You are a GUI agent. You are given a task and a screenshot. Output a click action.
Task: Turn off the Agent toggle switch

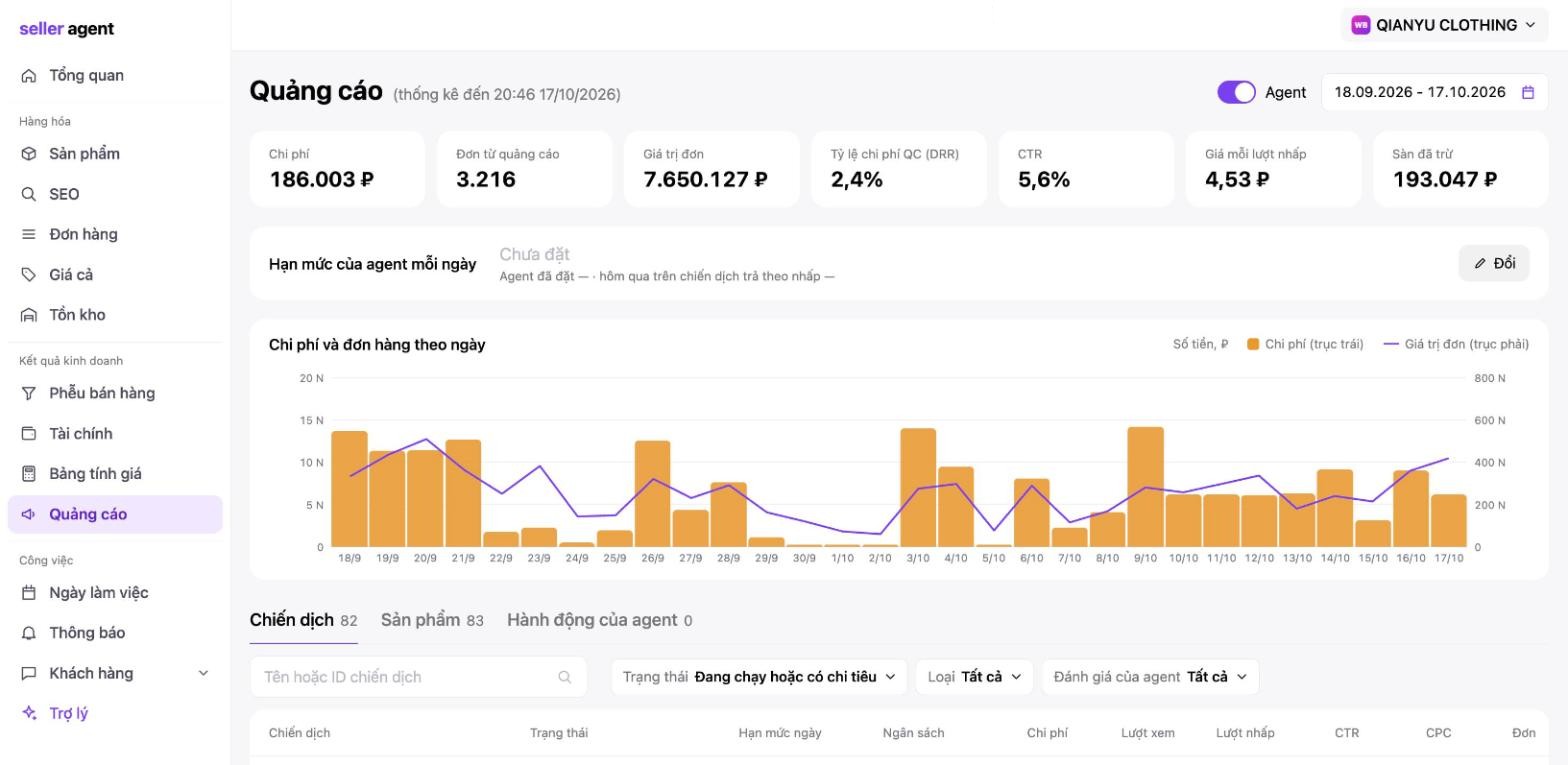1236,92
